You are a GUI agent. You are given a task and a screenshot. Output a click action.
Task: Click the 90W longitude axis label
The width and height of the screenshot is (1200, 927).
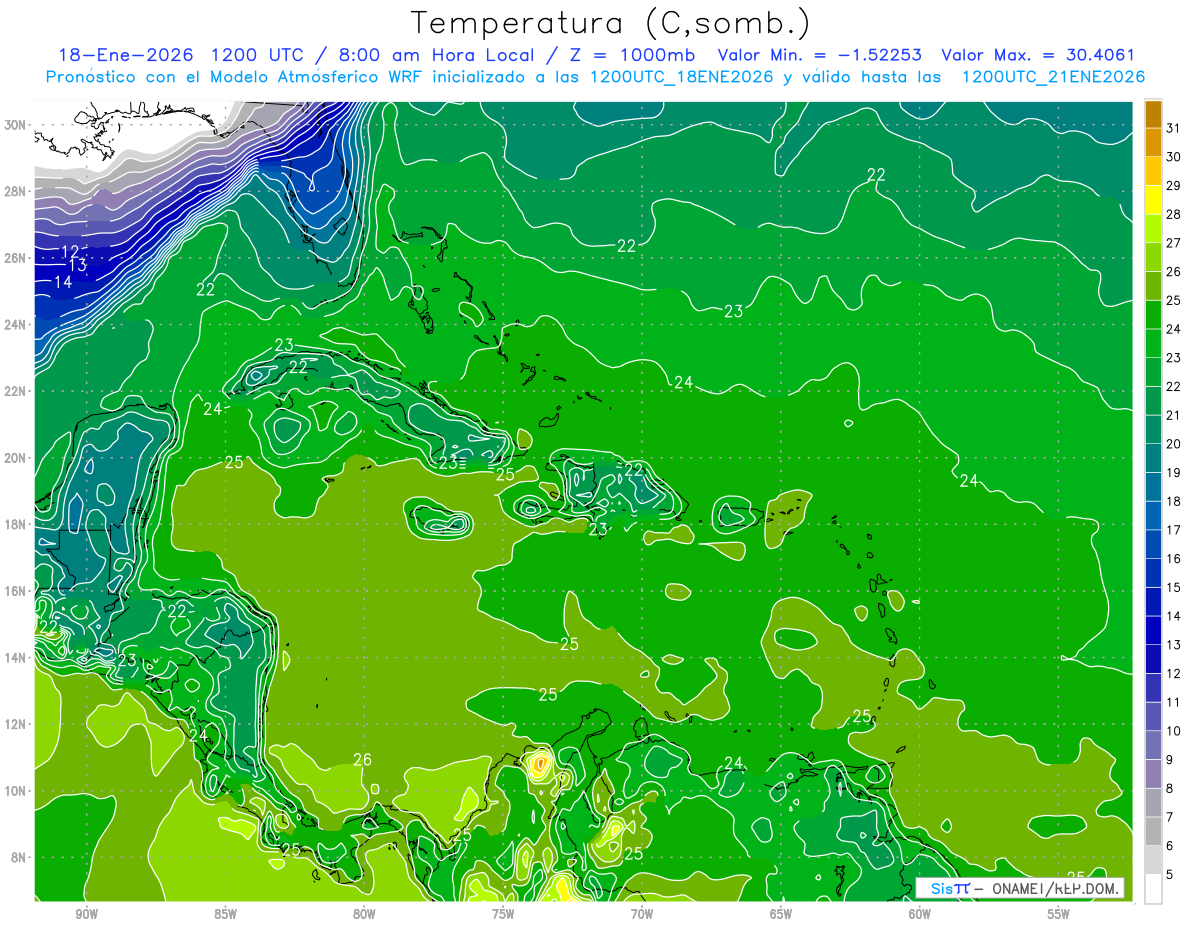coord(87,915)
